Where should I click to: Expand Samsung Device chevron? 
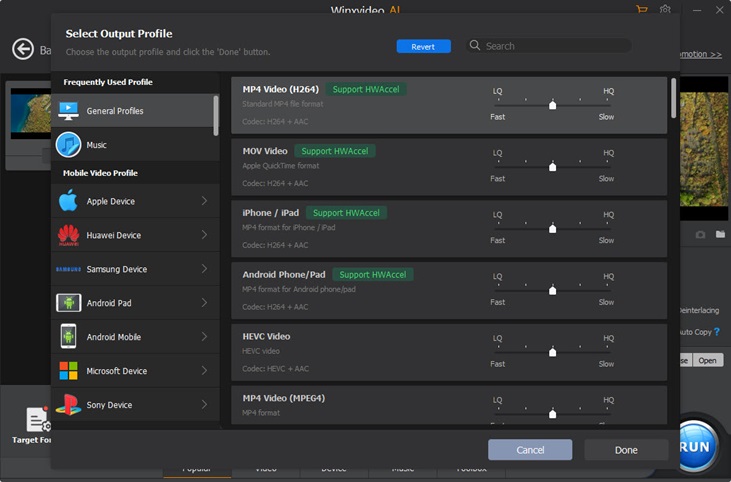click(204, 269)
